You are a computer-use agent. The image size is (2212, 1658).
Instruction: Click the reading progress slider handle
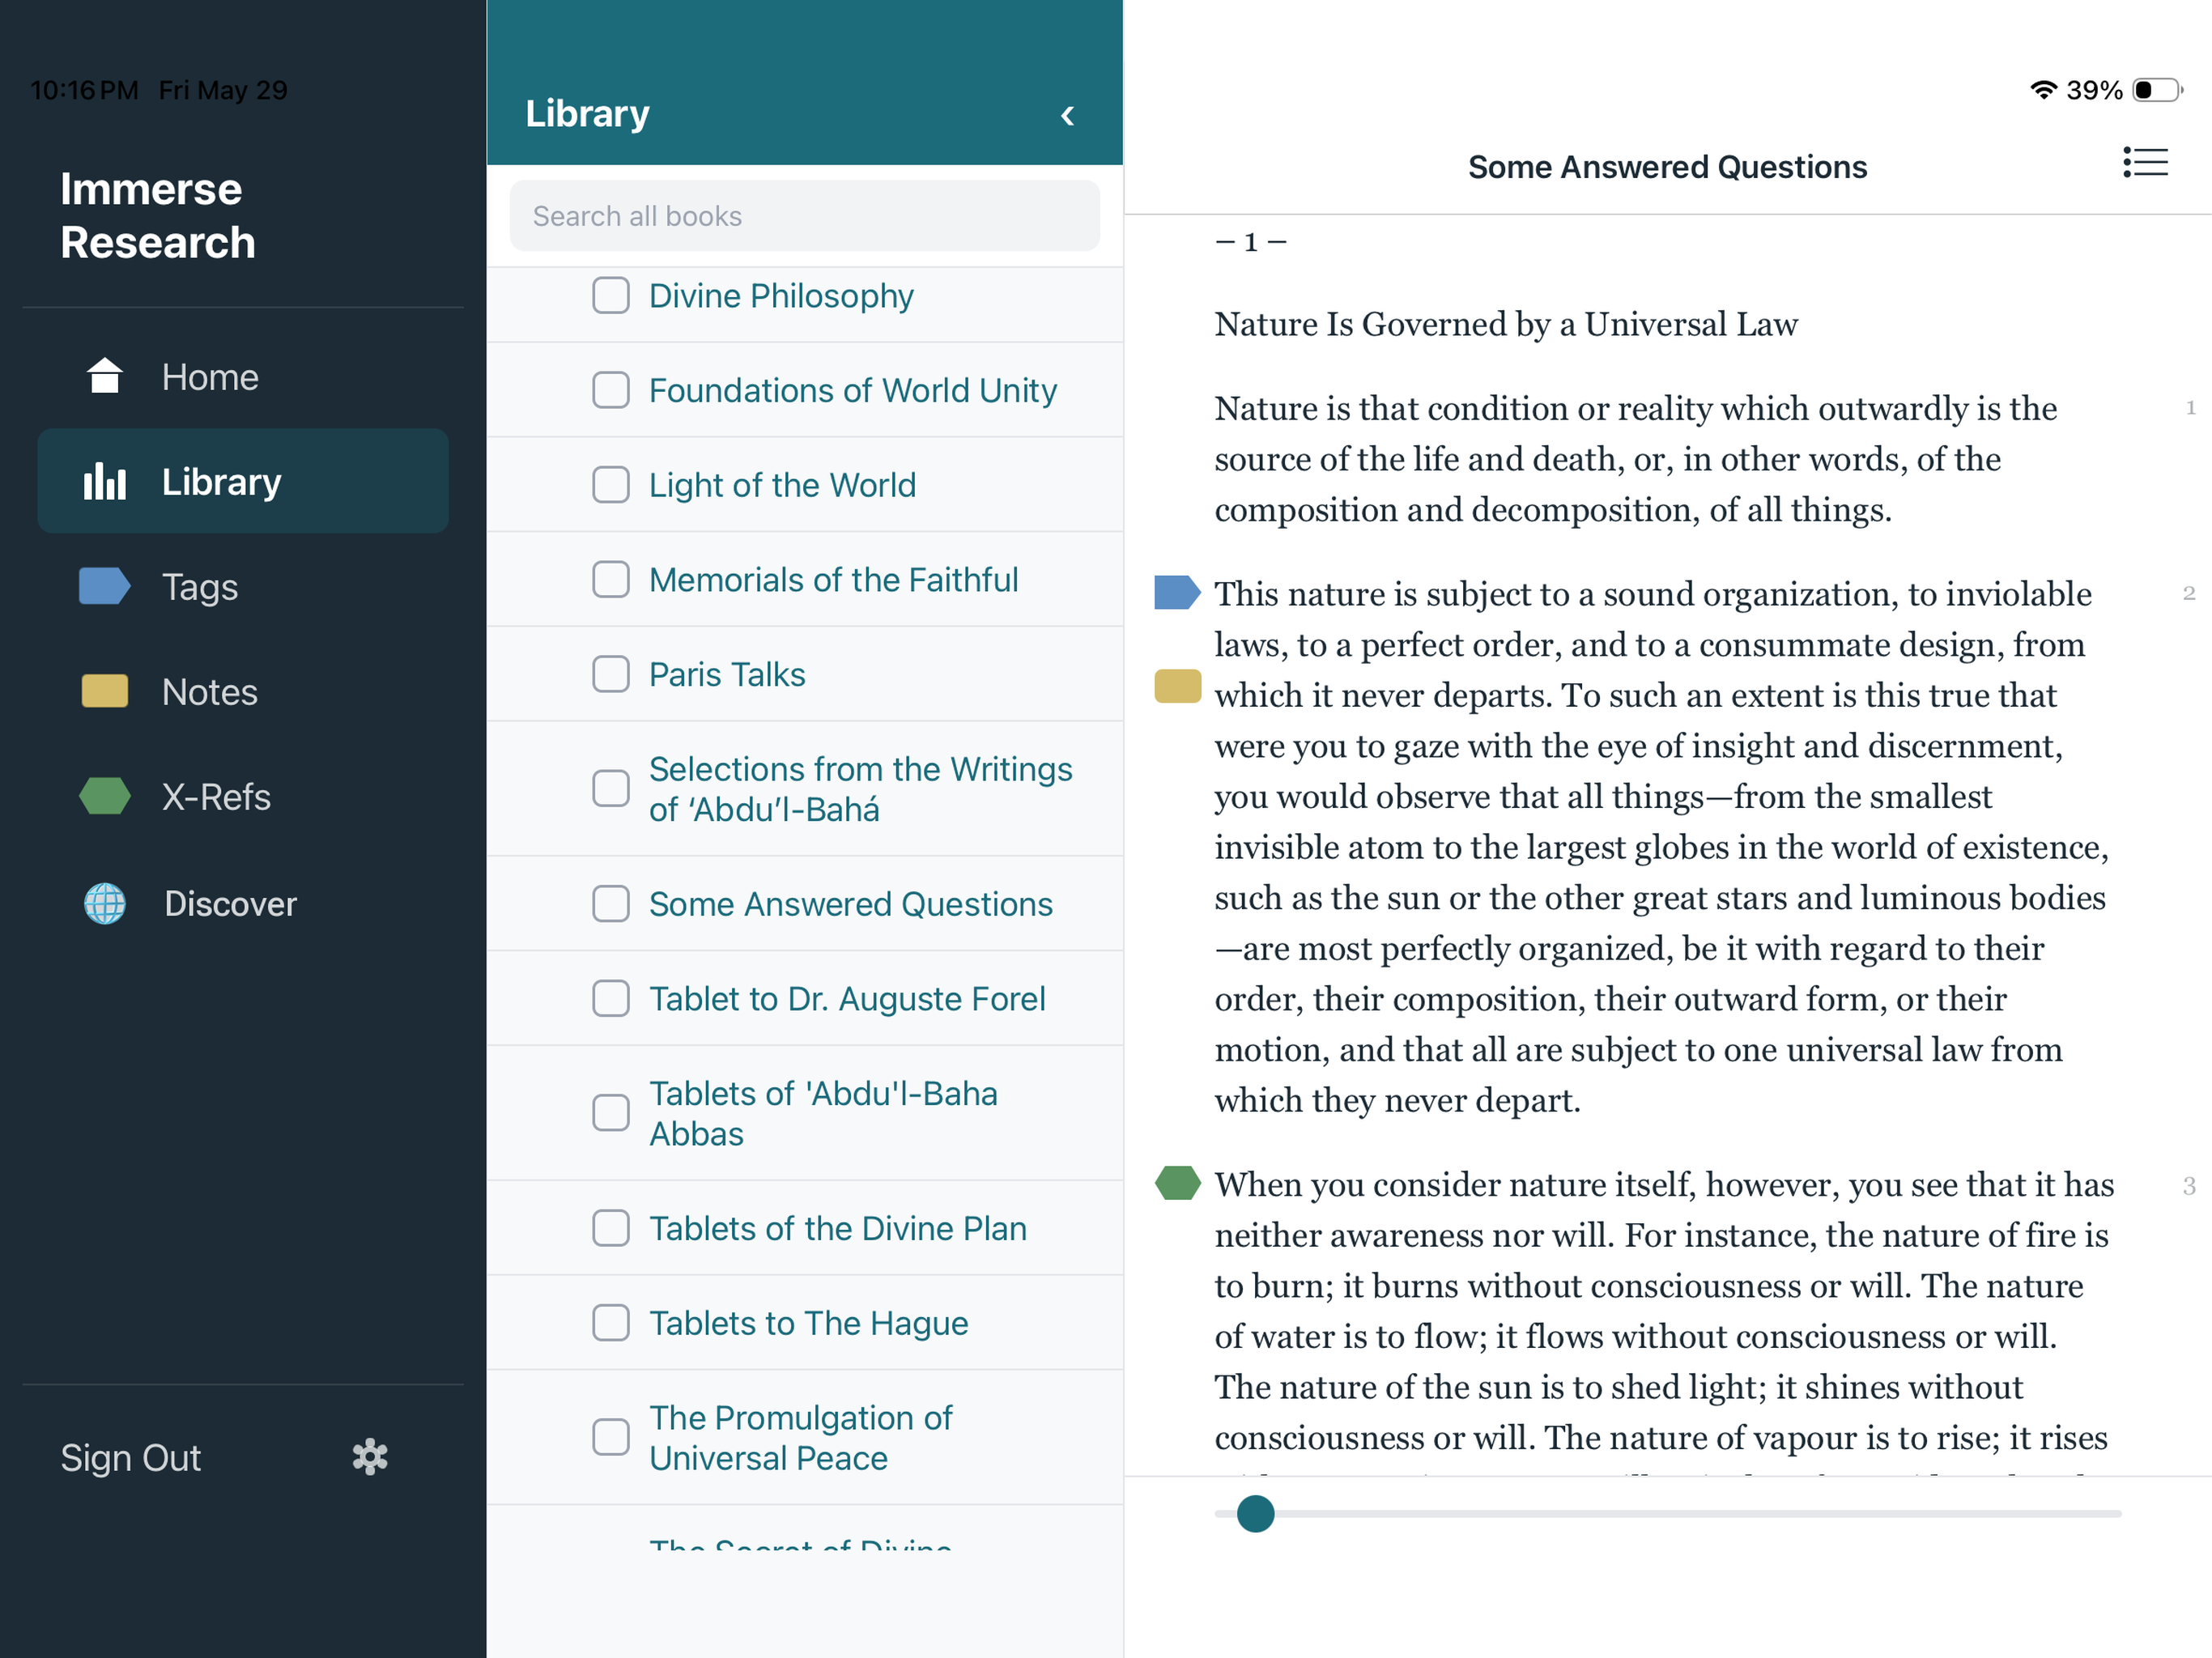click(x=1255, y=1514)
